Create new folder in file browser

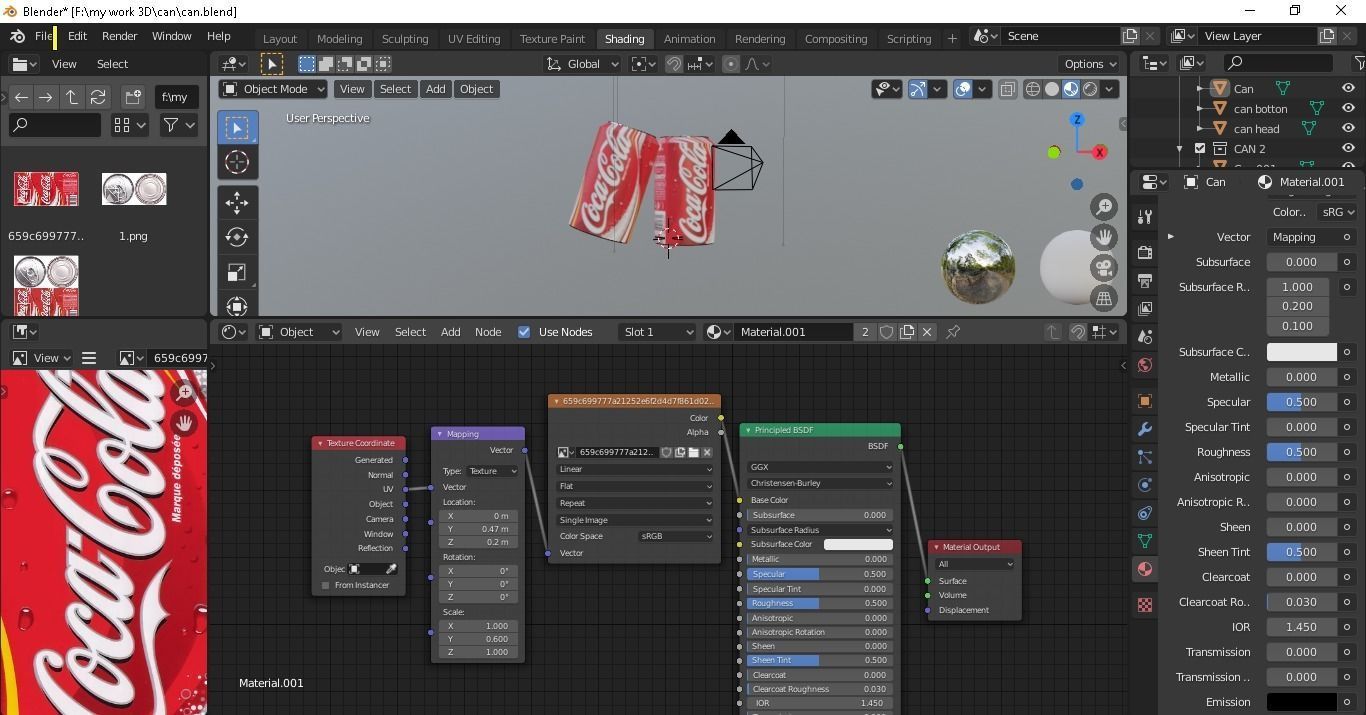pos(132,97)
